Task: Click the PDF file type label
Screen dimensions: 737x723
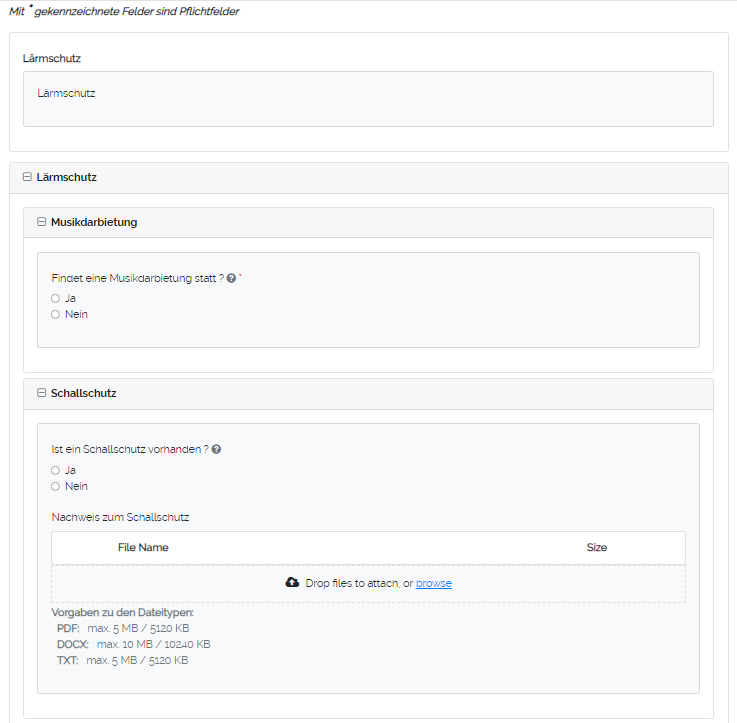Action: click(x=68, y=628)
